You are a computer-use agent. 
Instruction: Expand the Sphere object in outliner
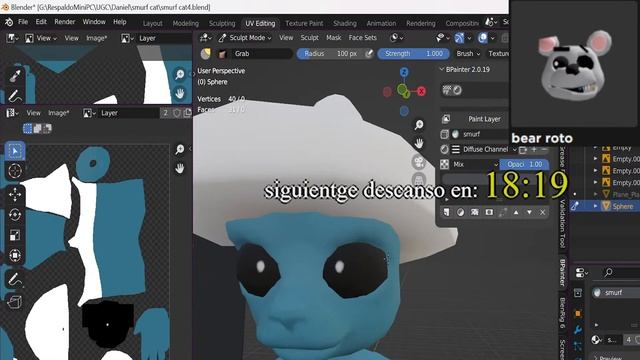[596, 206]
